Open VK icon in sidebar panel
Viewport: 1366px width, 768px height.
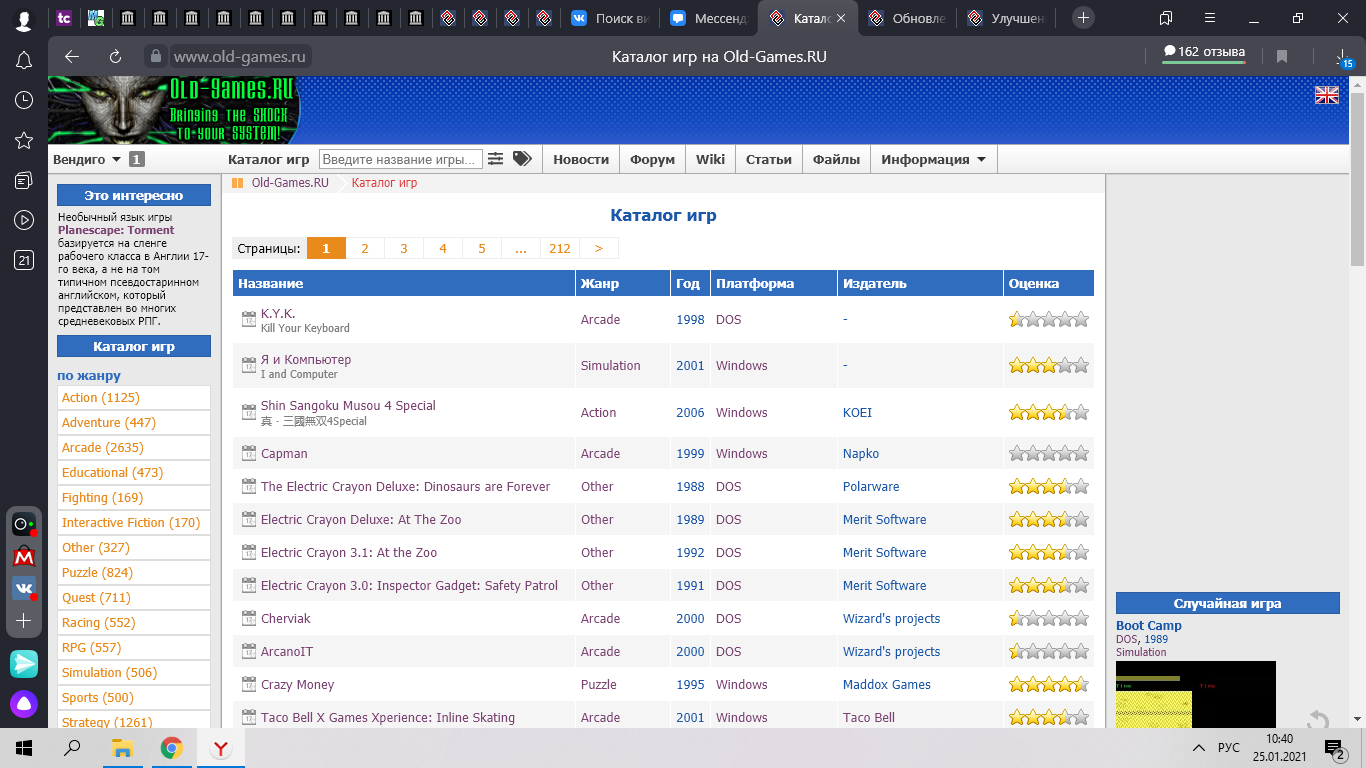[x=24, y=588]
